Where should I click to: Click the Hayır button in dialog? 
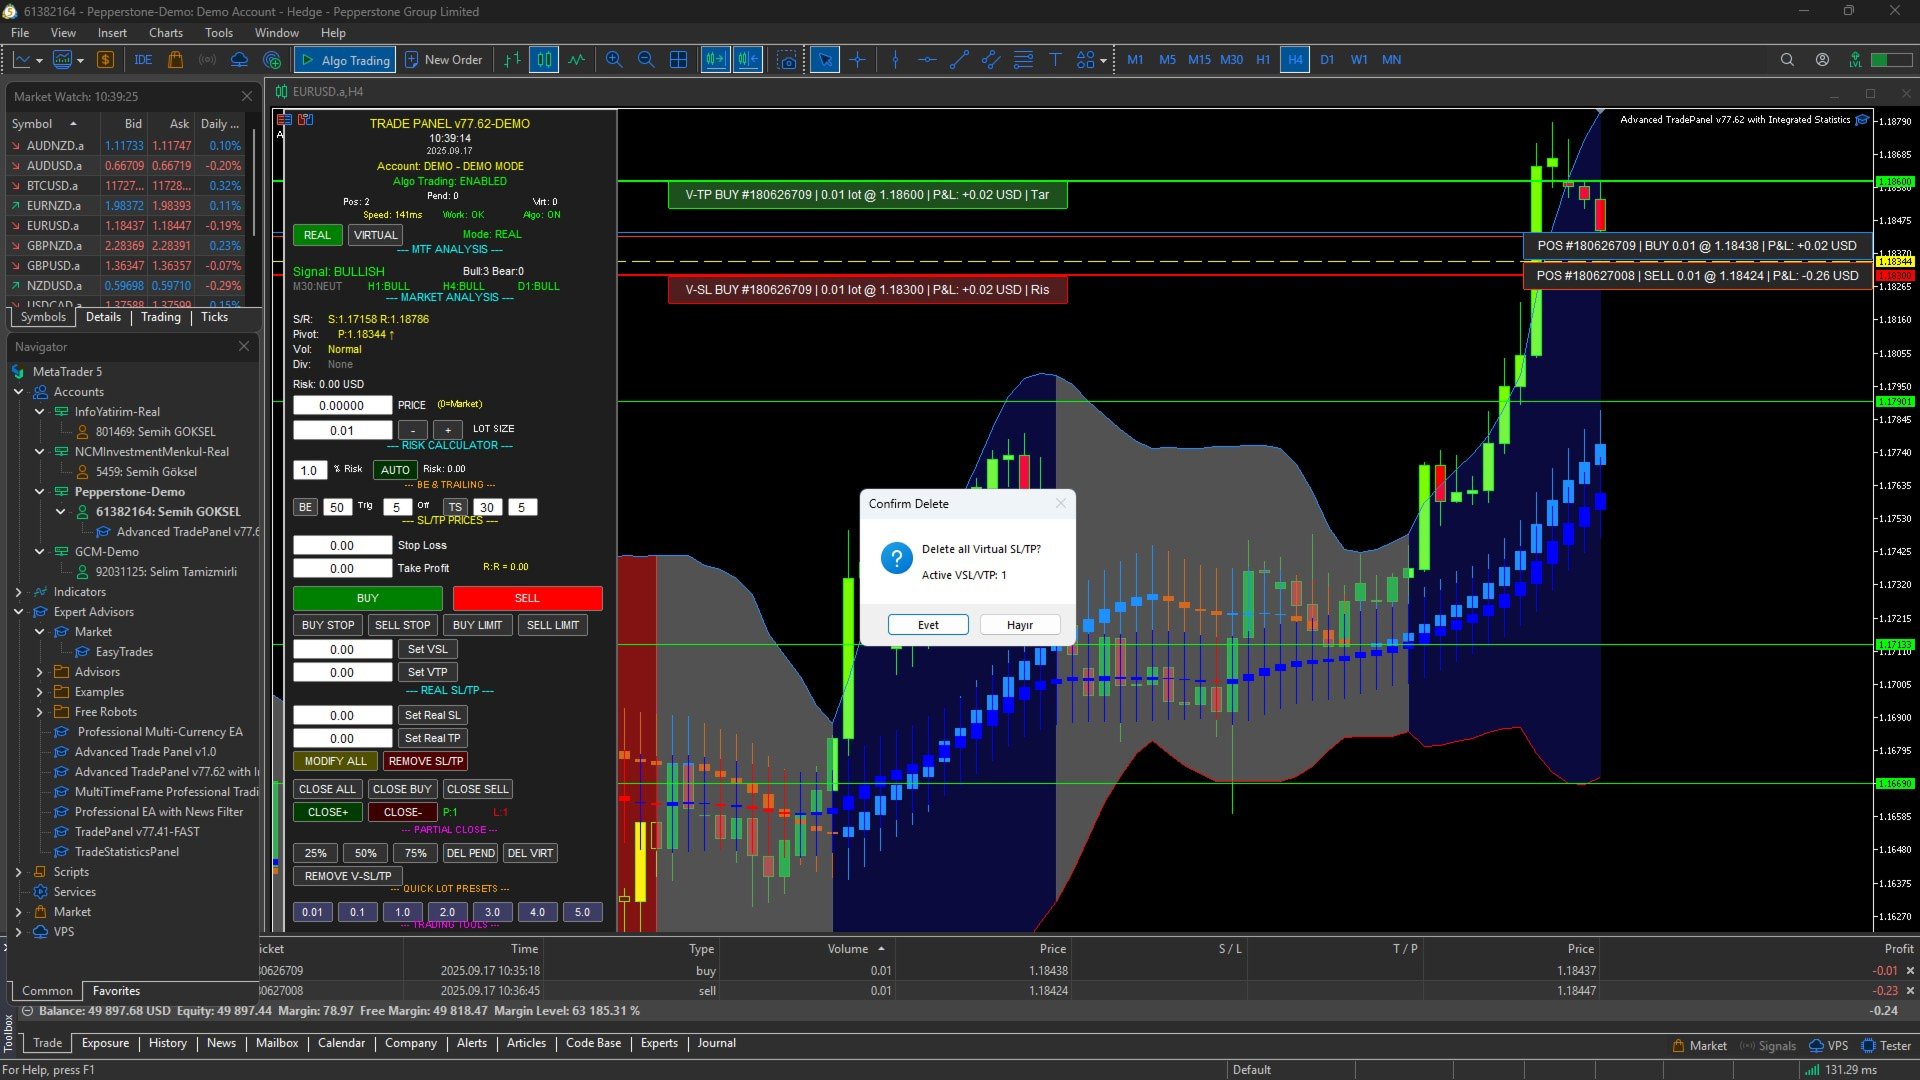[1019, 625]
